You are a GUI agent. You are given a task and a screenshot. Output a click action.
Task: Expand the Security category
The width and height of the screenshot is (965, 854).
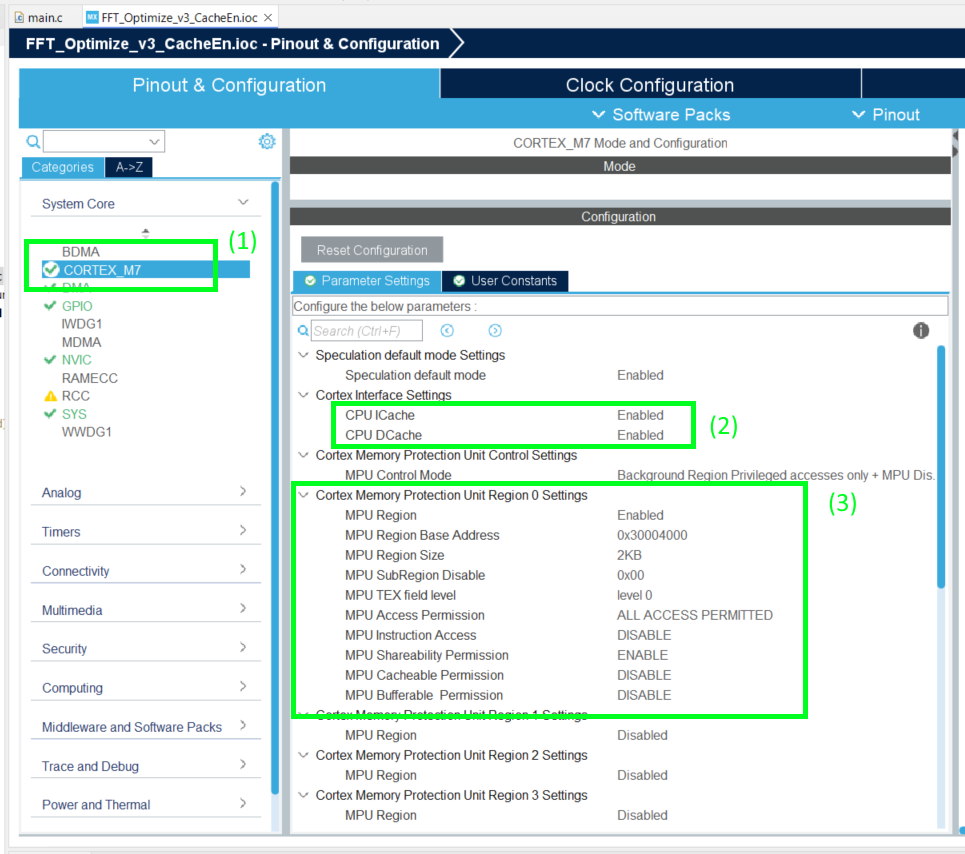pyautogui.click(x=243, y=647)
